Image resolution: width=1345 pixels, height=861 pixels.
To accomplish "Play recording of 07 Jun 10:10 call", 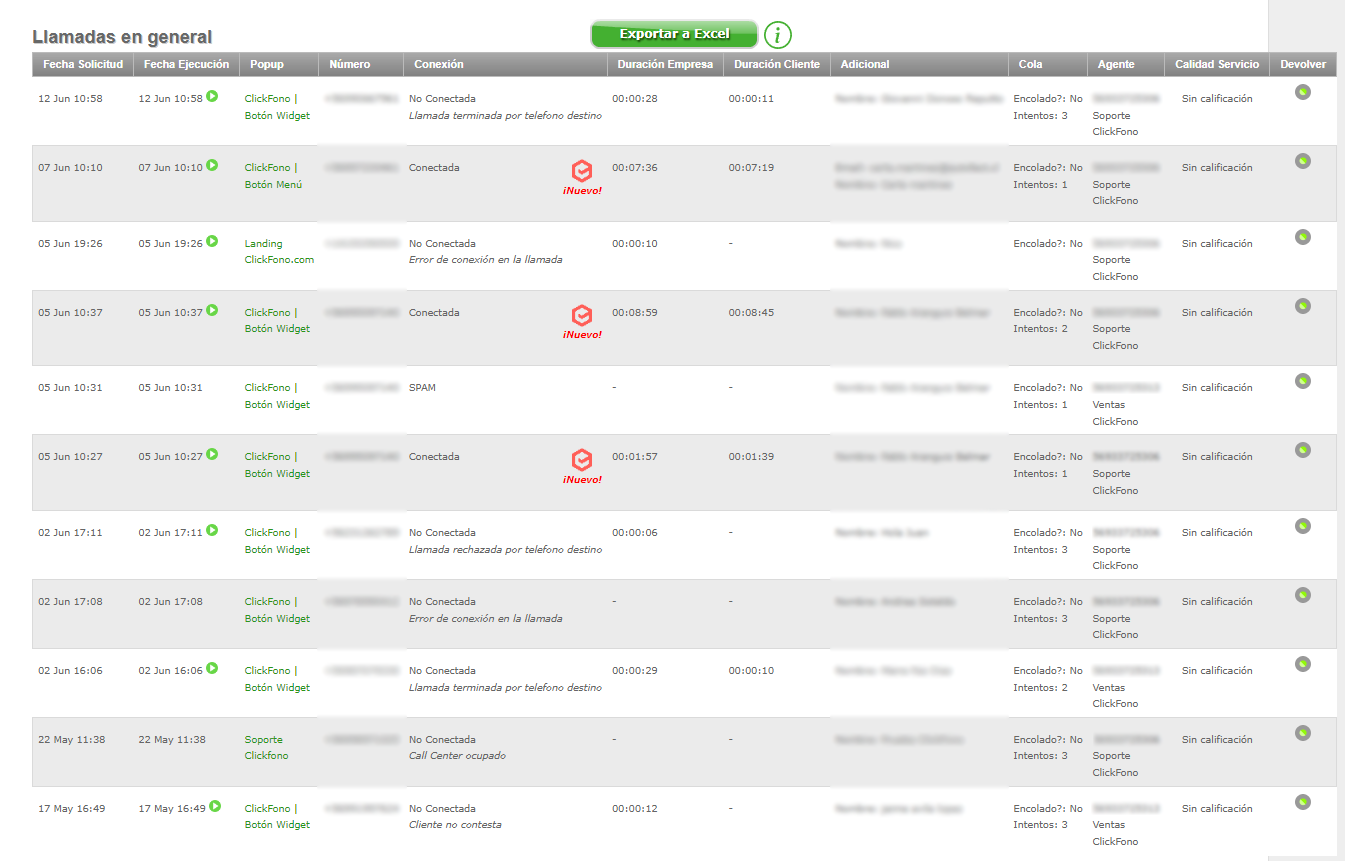I will [212, 166].
